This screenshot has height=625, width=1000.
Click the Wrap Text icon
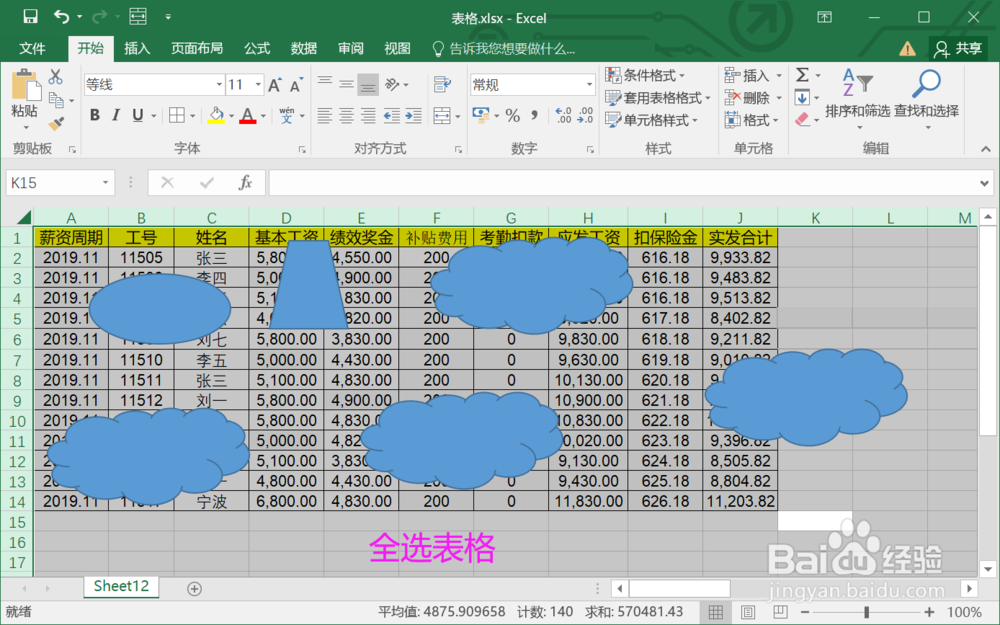(x=442, y=84)
